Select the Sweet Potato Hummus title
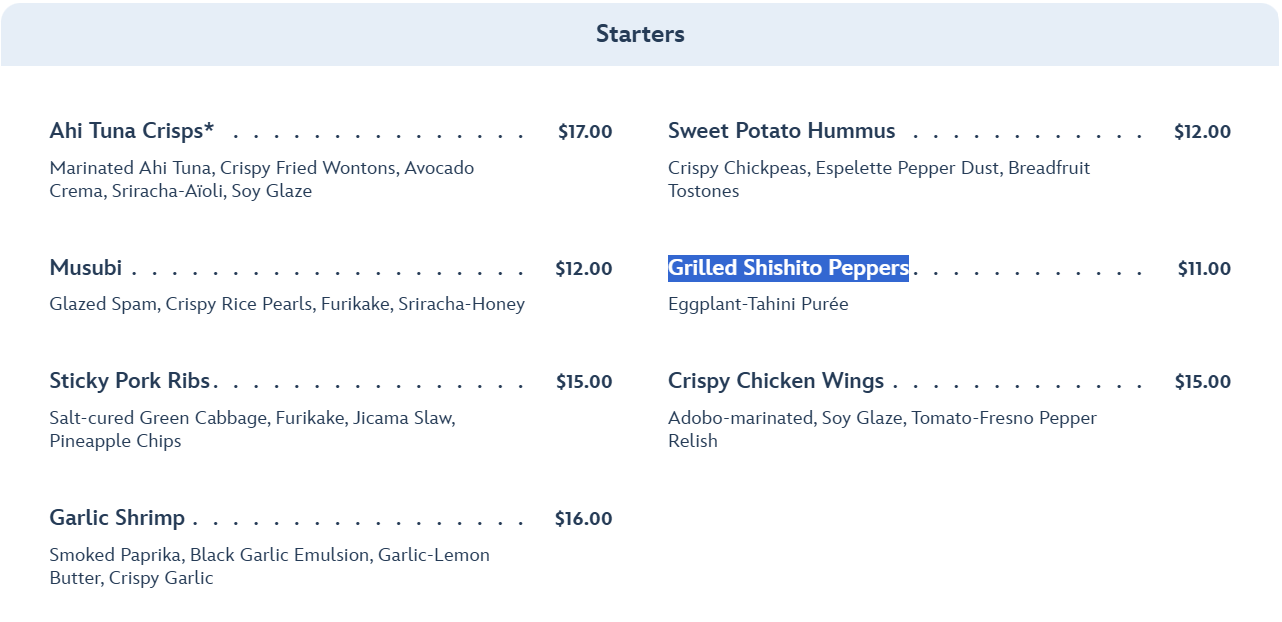Viewport: 1282px width, 622px height. point(781,131)
